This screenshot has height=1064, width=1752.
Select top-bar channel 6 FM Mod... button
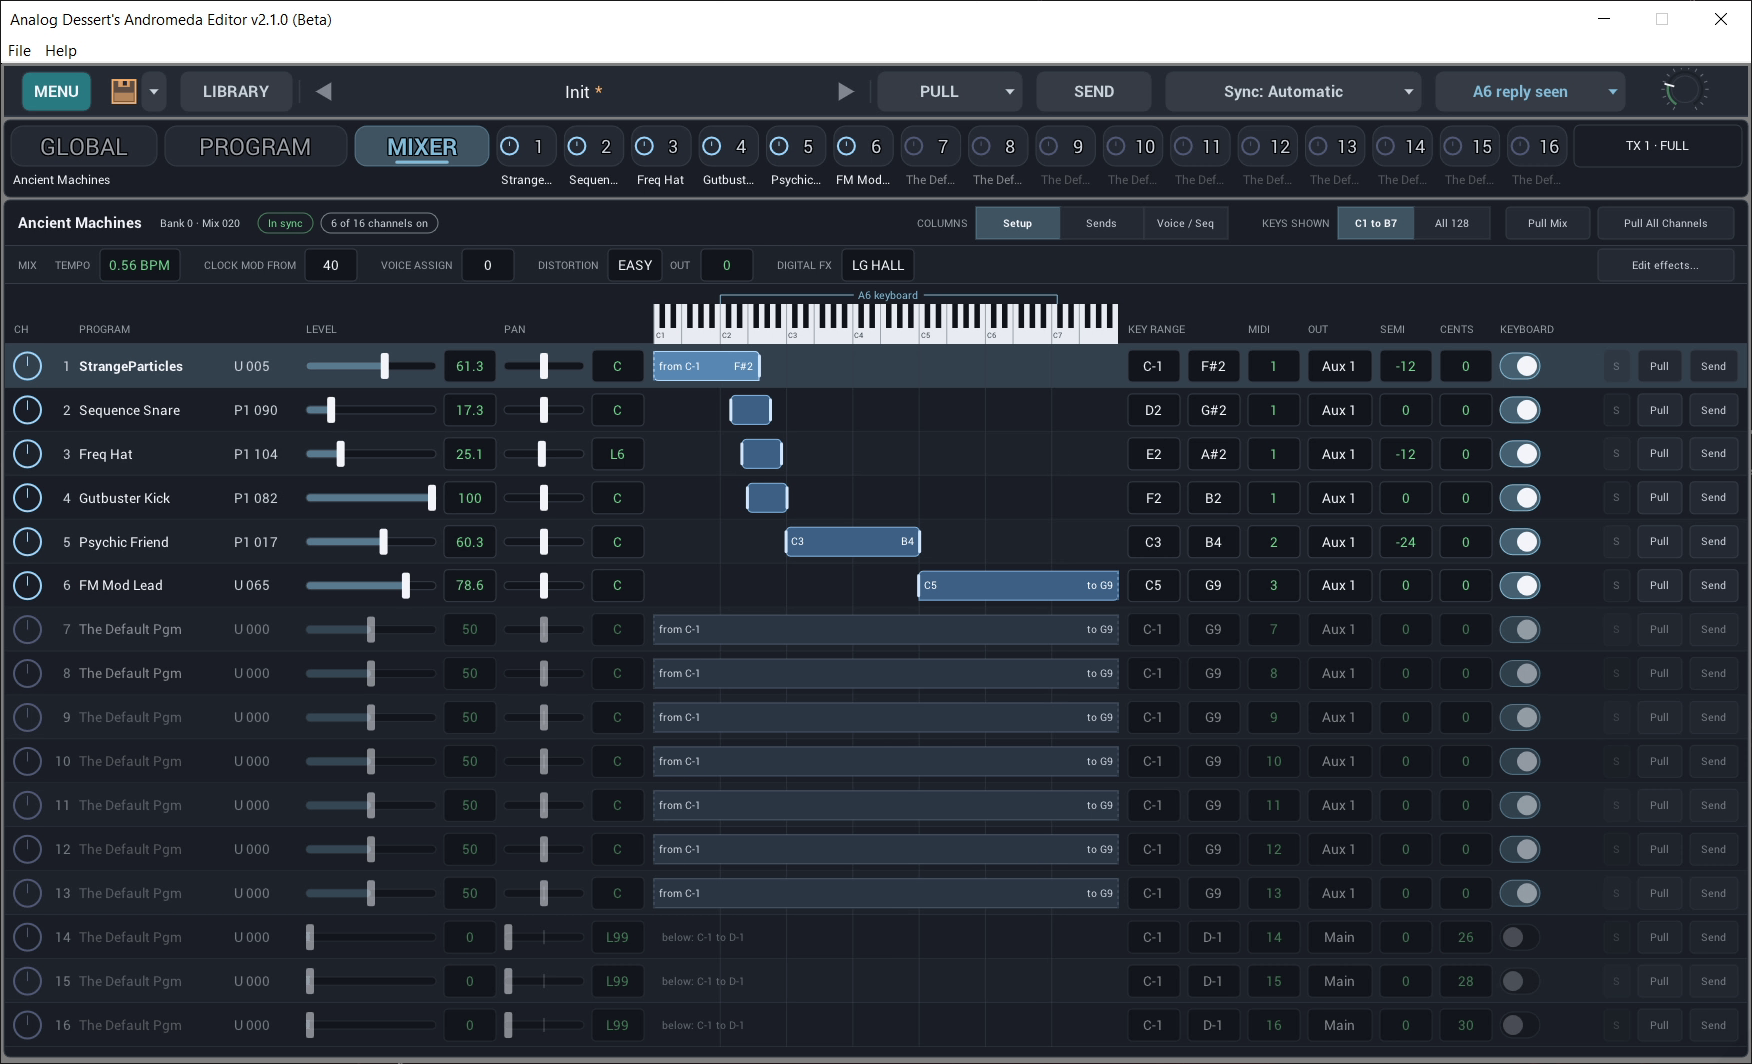coord(862,146)
